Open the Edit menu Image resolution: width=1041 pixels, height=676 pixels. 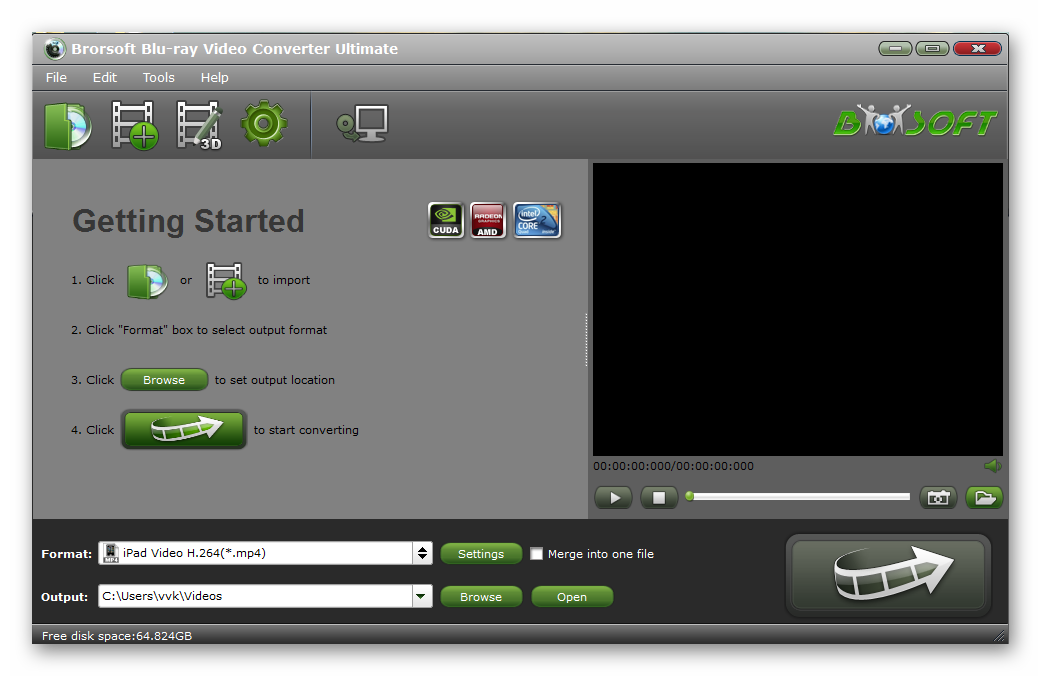[x=105, y=78]
